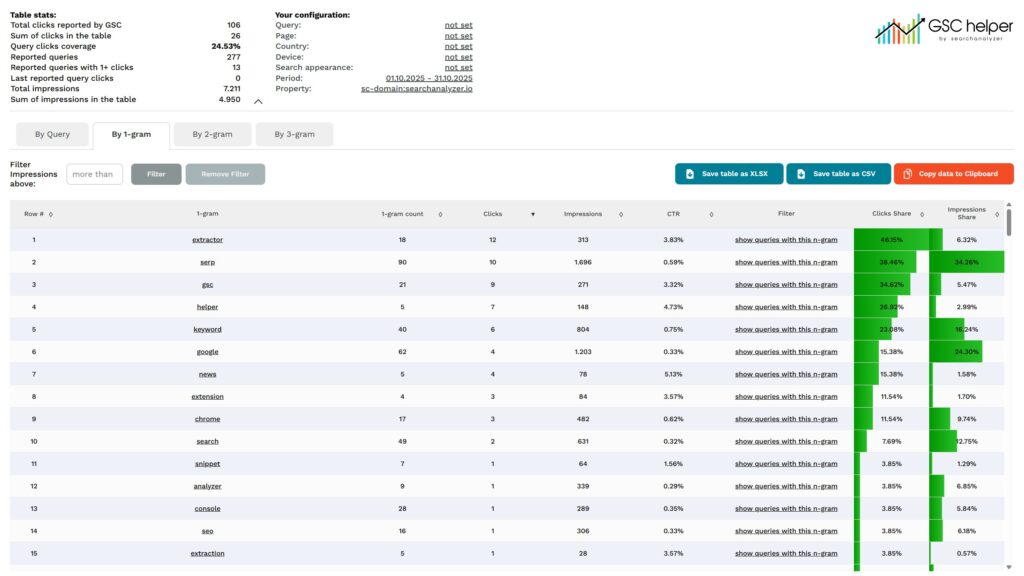
Task: Click the GSC helper logo
Action: coord(941,29)
